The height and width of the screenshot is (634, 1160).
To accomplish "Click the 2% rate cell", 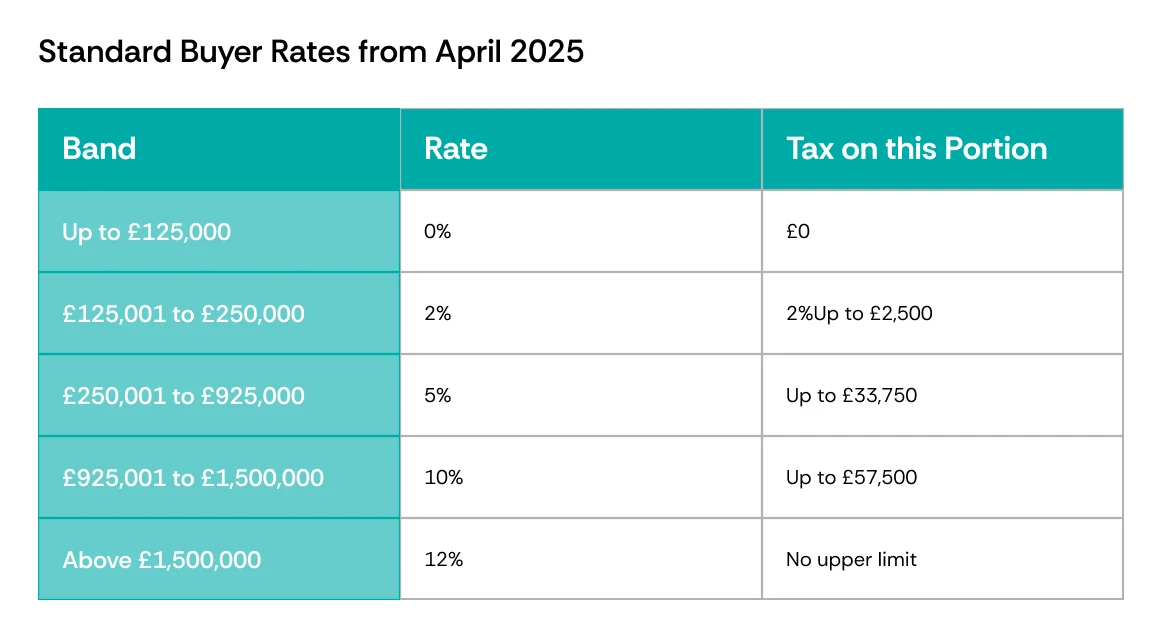I will click(x=581, y=314).
